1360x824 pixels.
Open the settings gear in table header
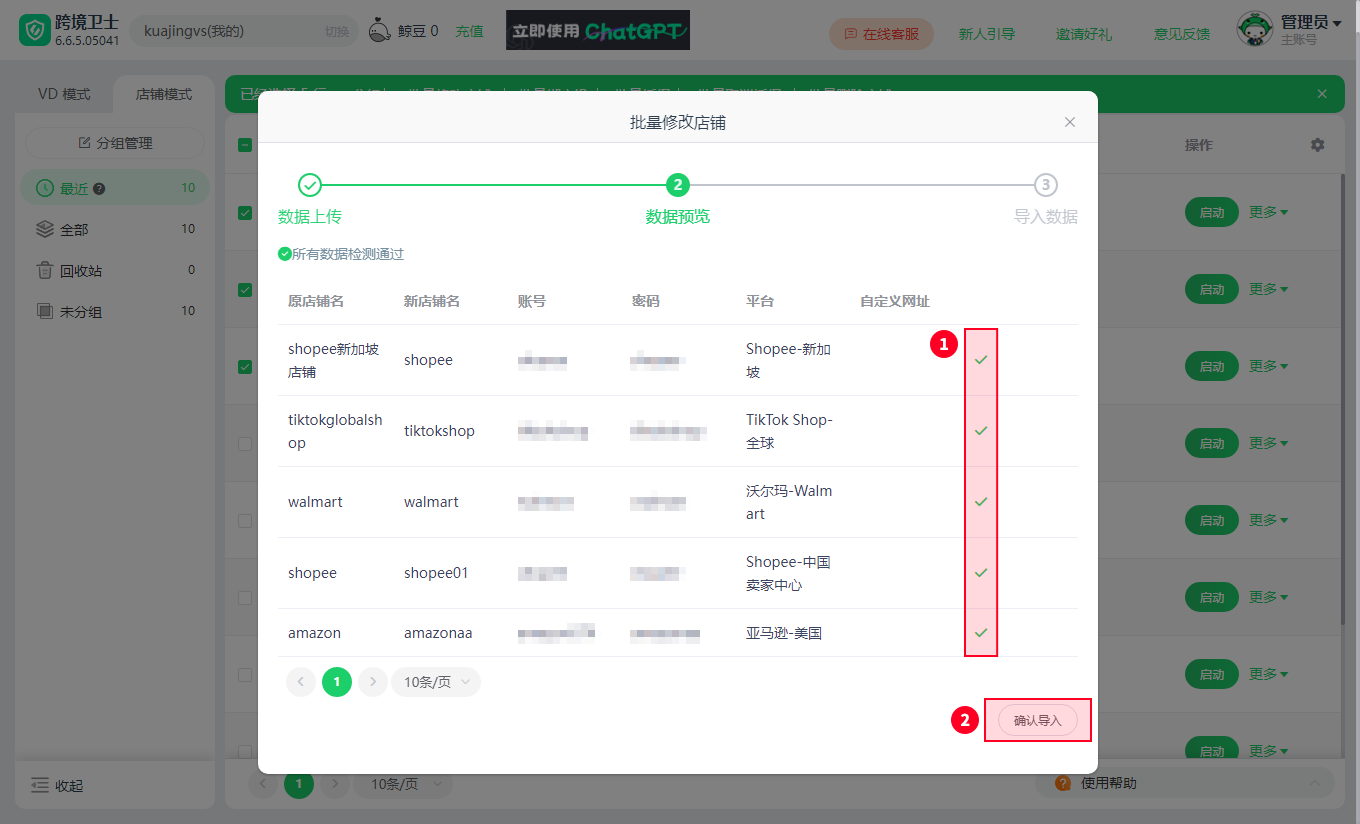[x=1317, y=145]
